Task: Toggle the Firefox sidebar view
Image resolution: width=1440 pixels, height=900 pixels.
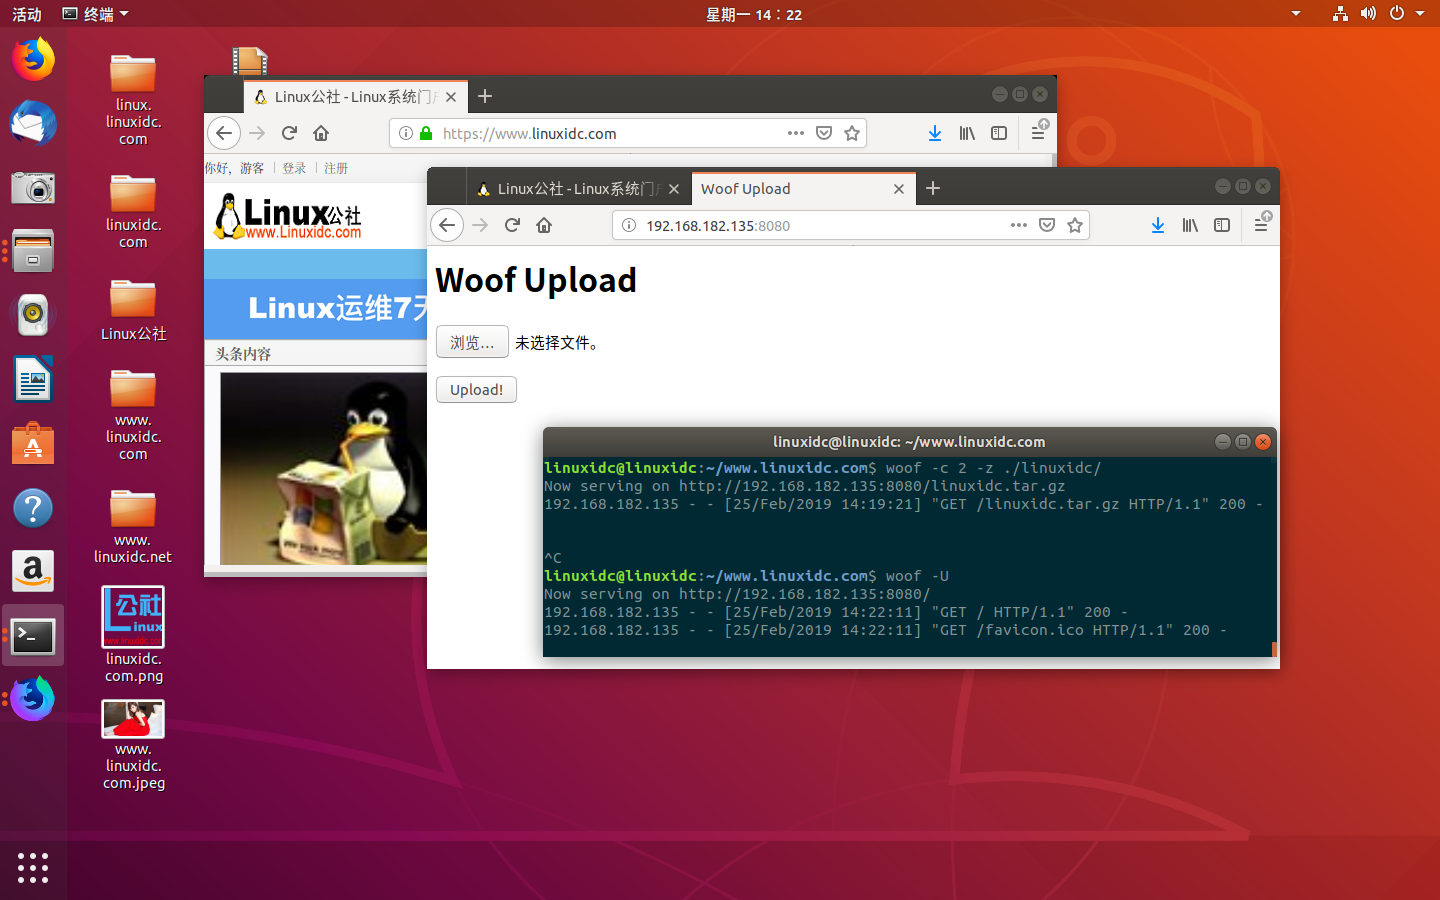Action: click(1222, 225)
